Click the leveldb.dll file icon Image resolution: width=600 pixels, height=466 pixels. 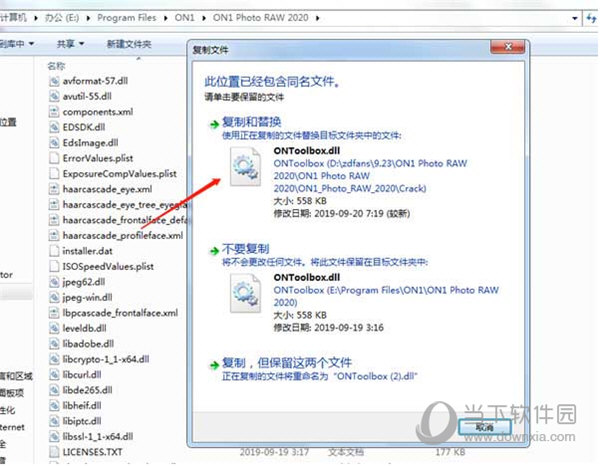coord(54,329)
